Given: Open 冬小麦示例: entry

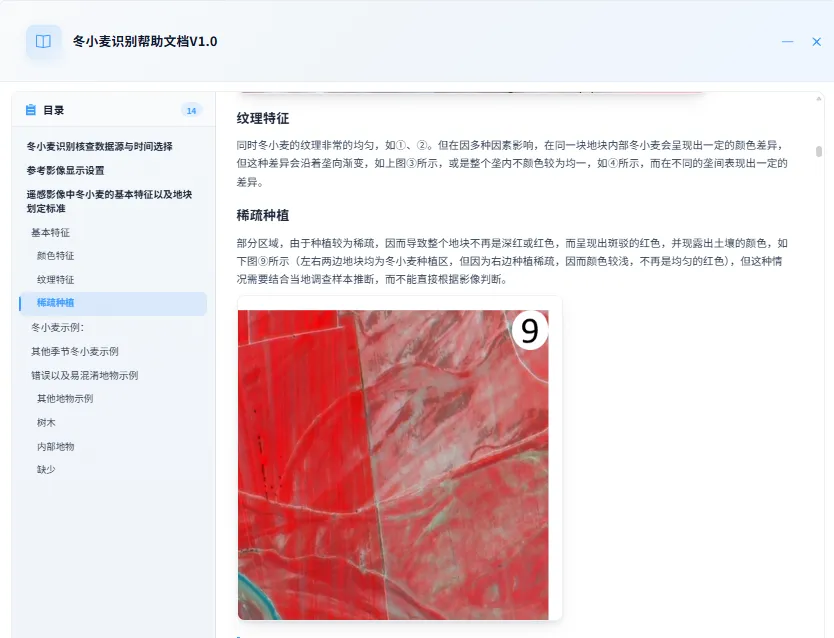Looking at the screenshot, I should click(x=57, y=328).
